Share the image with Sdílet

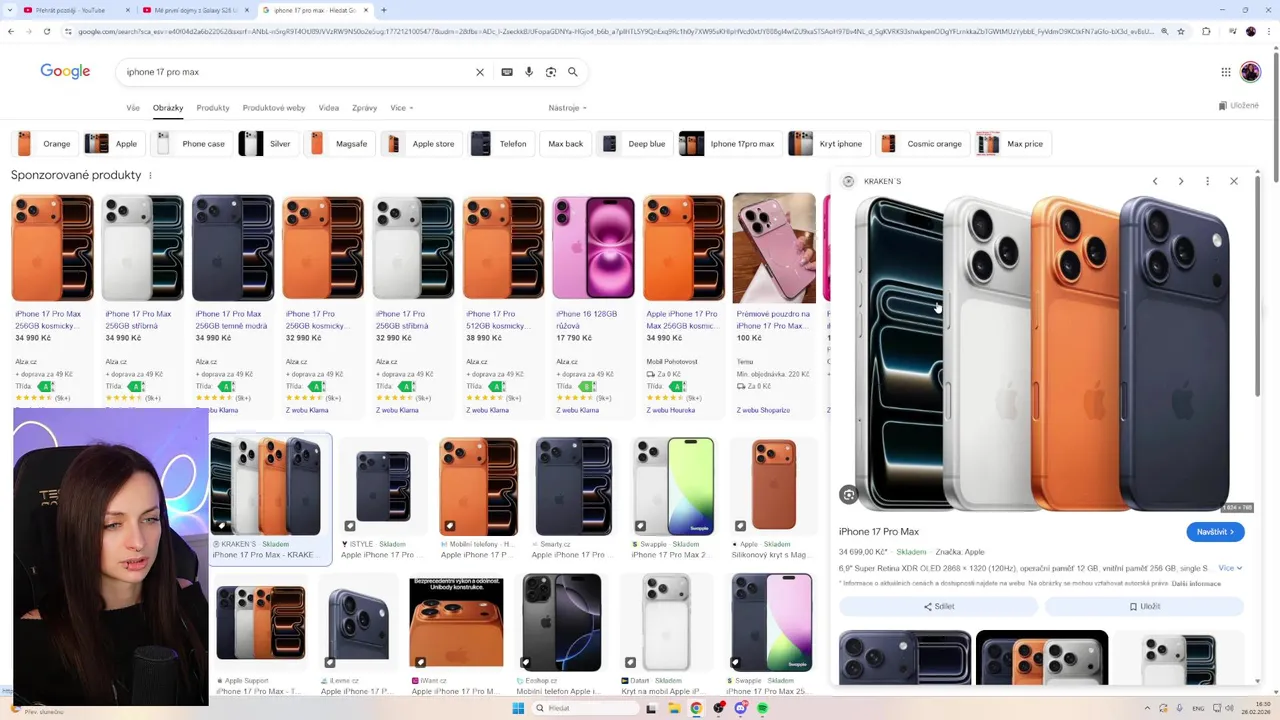[x=938, y=606]
